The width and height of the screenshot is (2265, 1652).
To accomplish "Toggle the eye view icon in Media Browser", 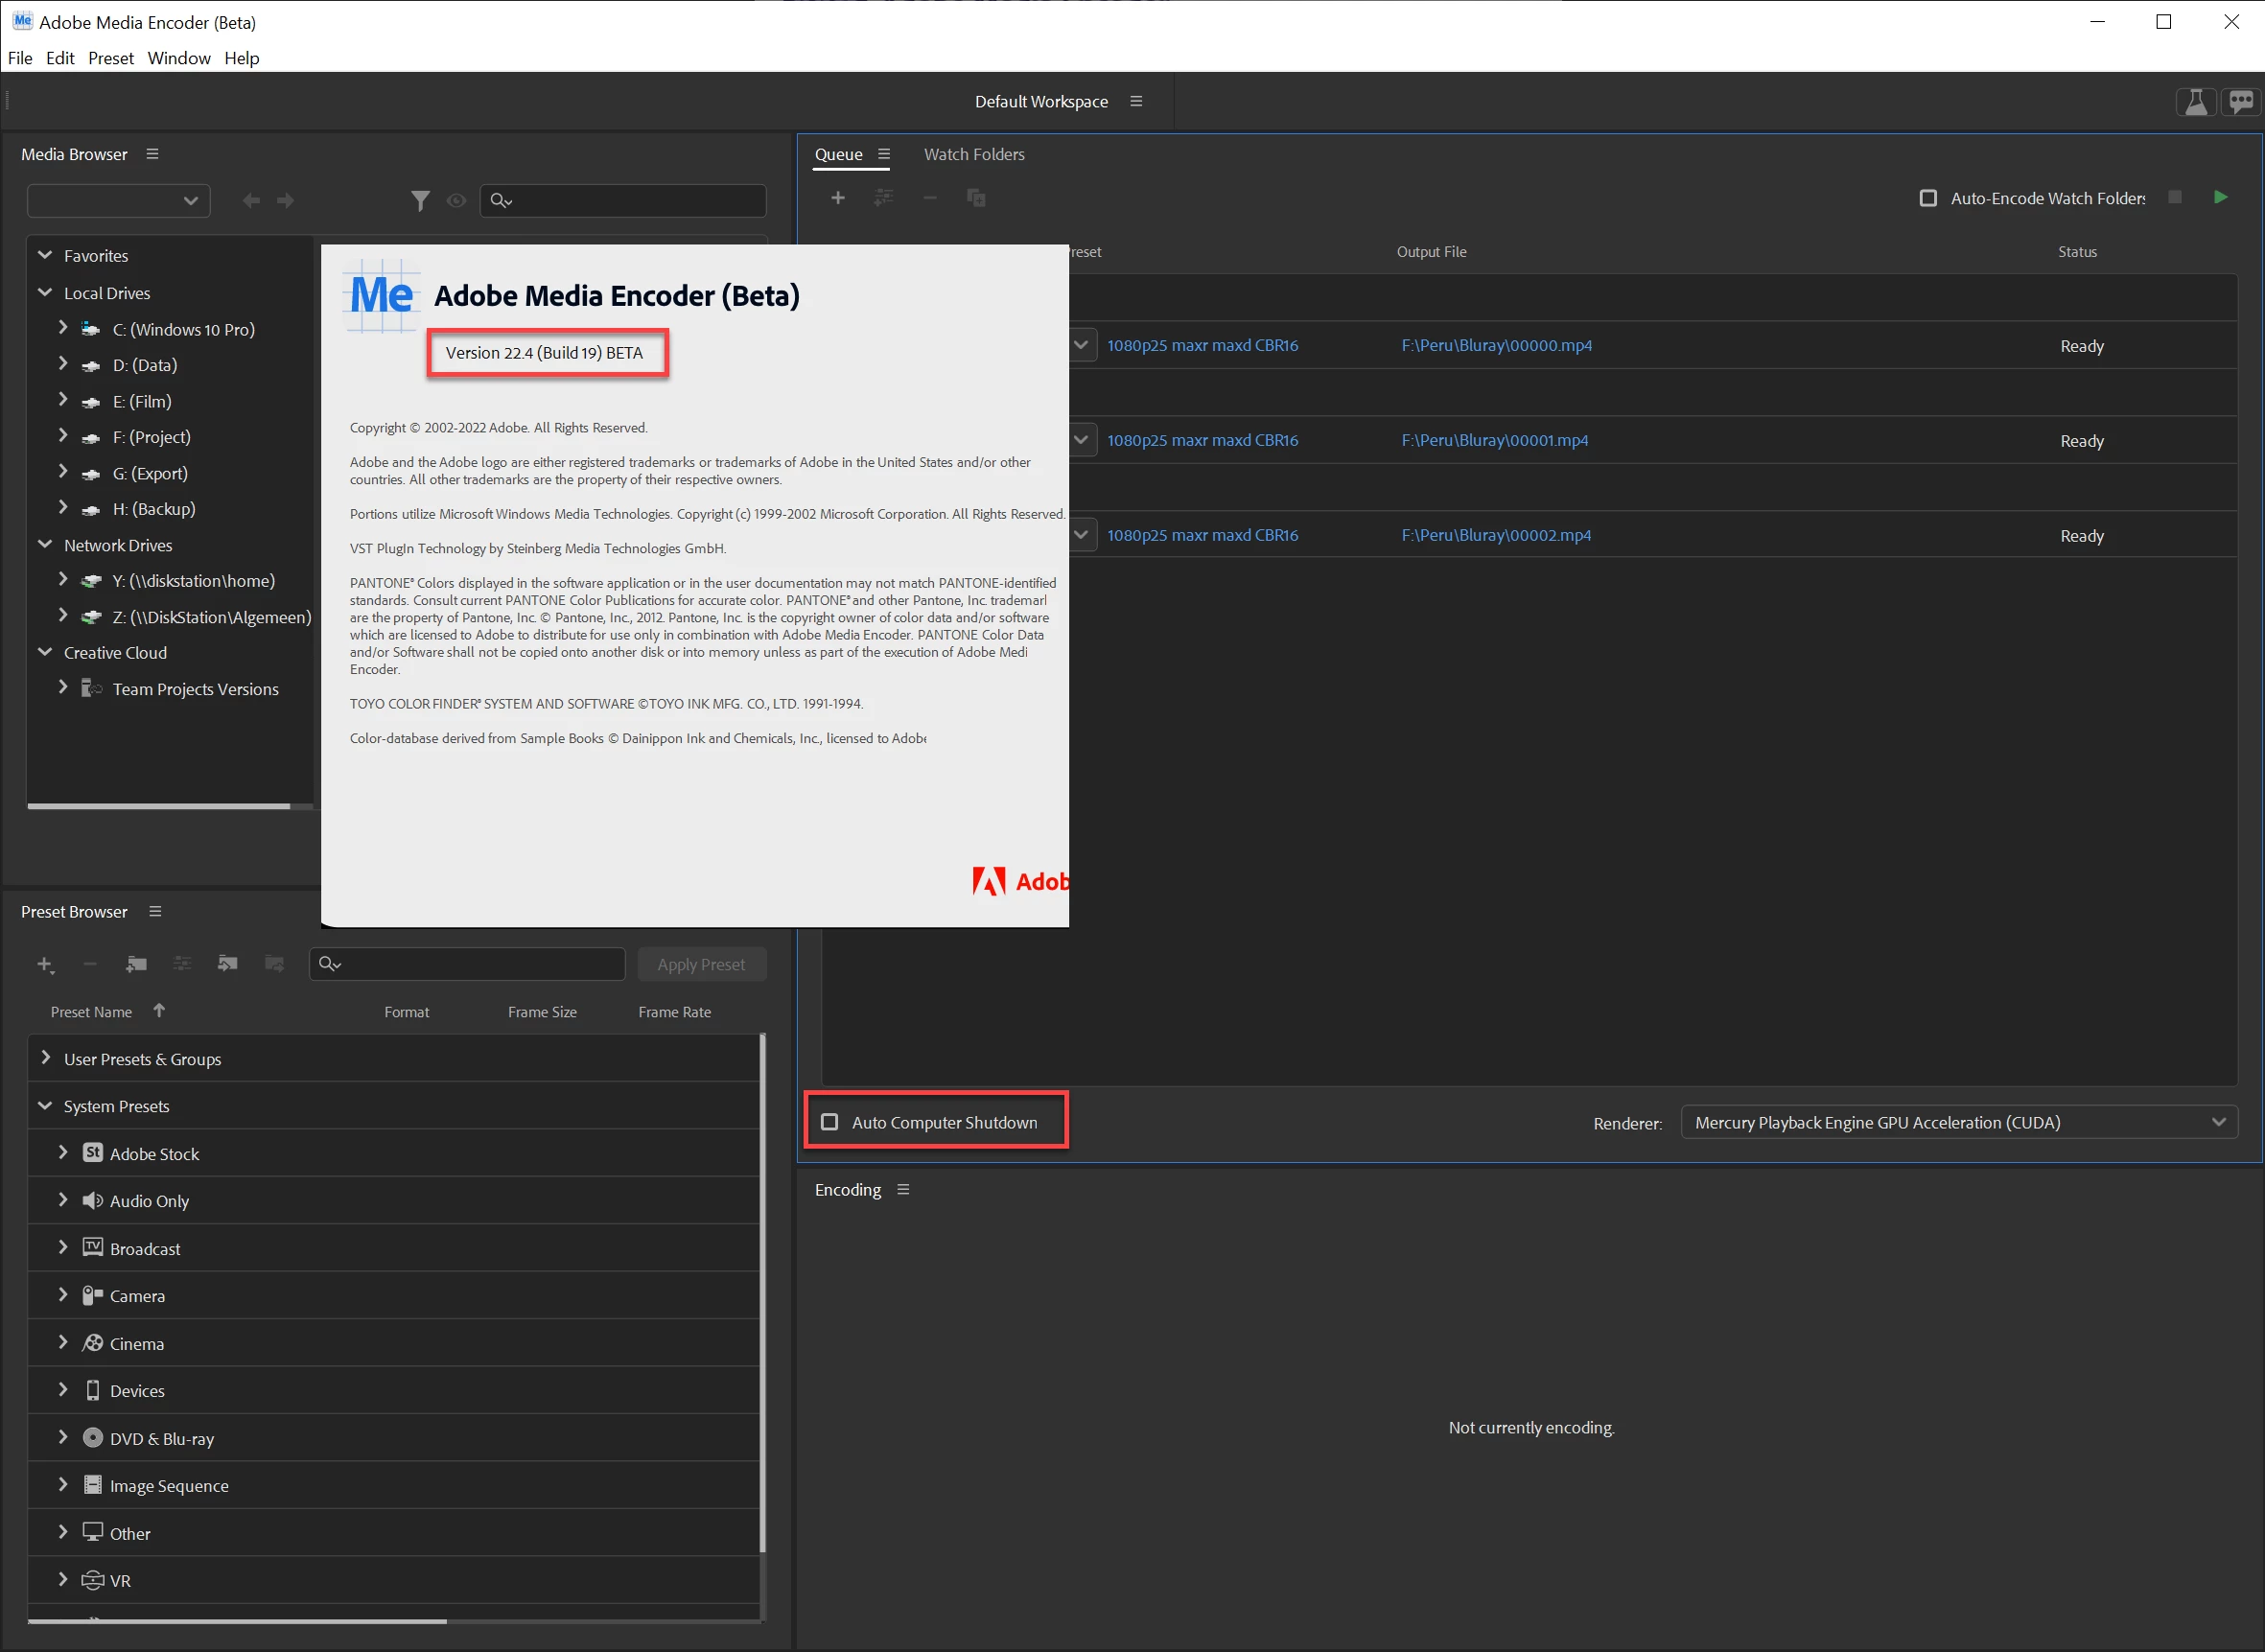I will tap(456, 201).
